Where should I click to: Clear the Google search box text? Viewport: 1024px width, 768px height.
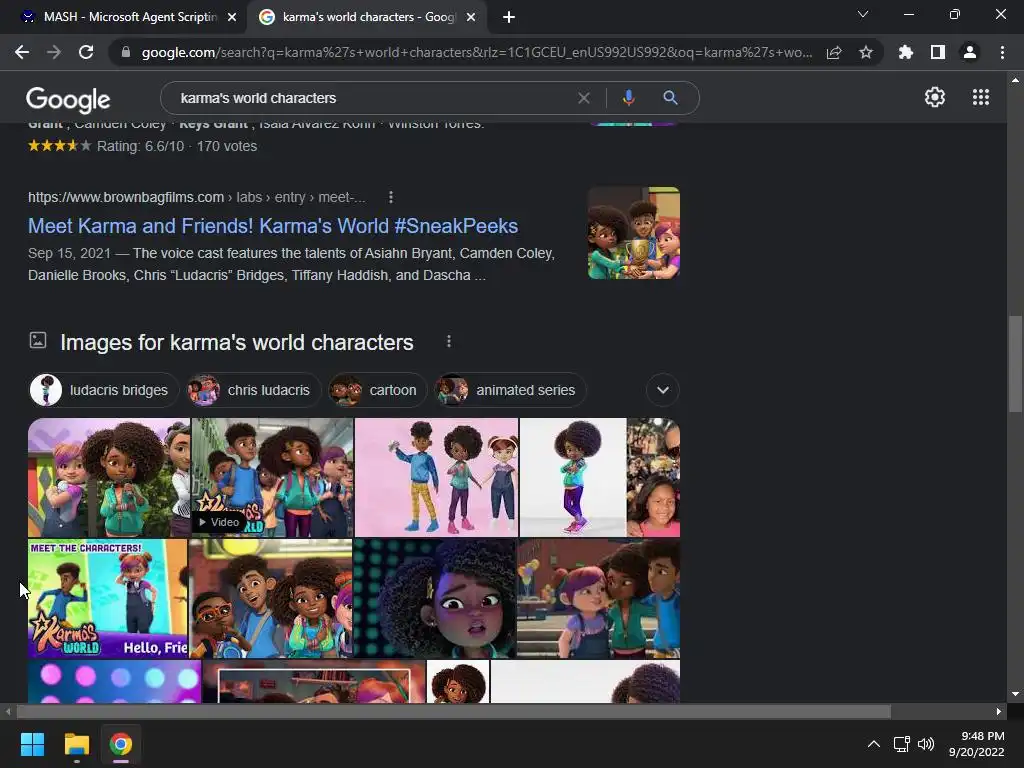[584, 98]
